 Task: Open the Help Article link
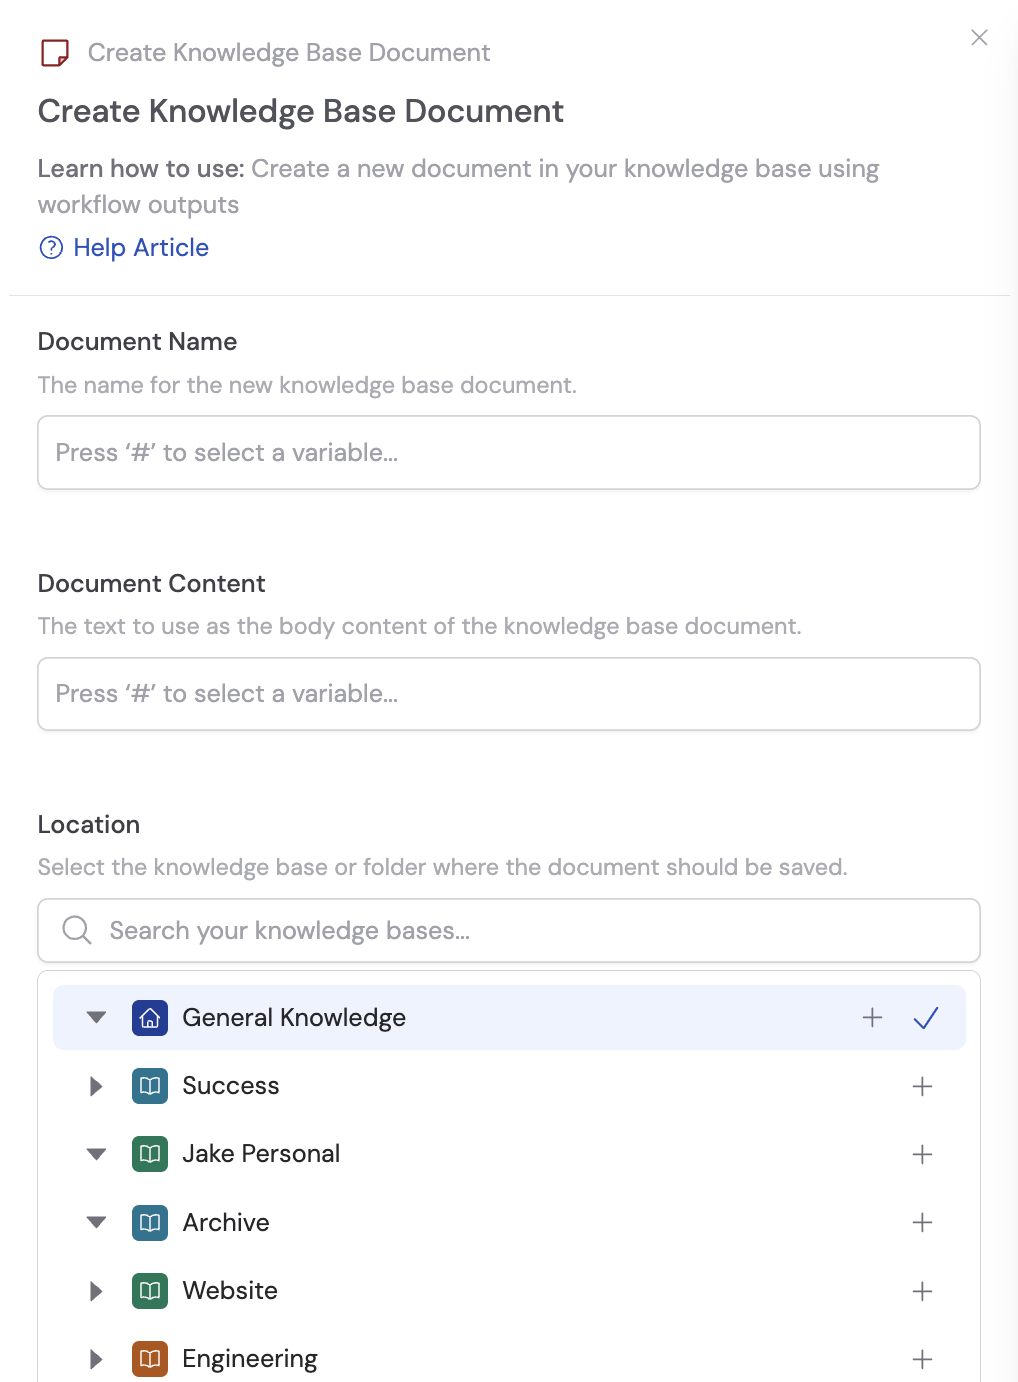coord(140,247)
